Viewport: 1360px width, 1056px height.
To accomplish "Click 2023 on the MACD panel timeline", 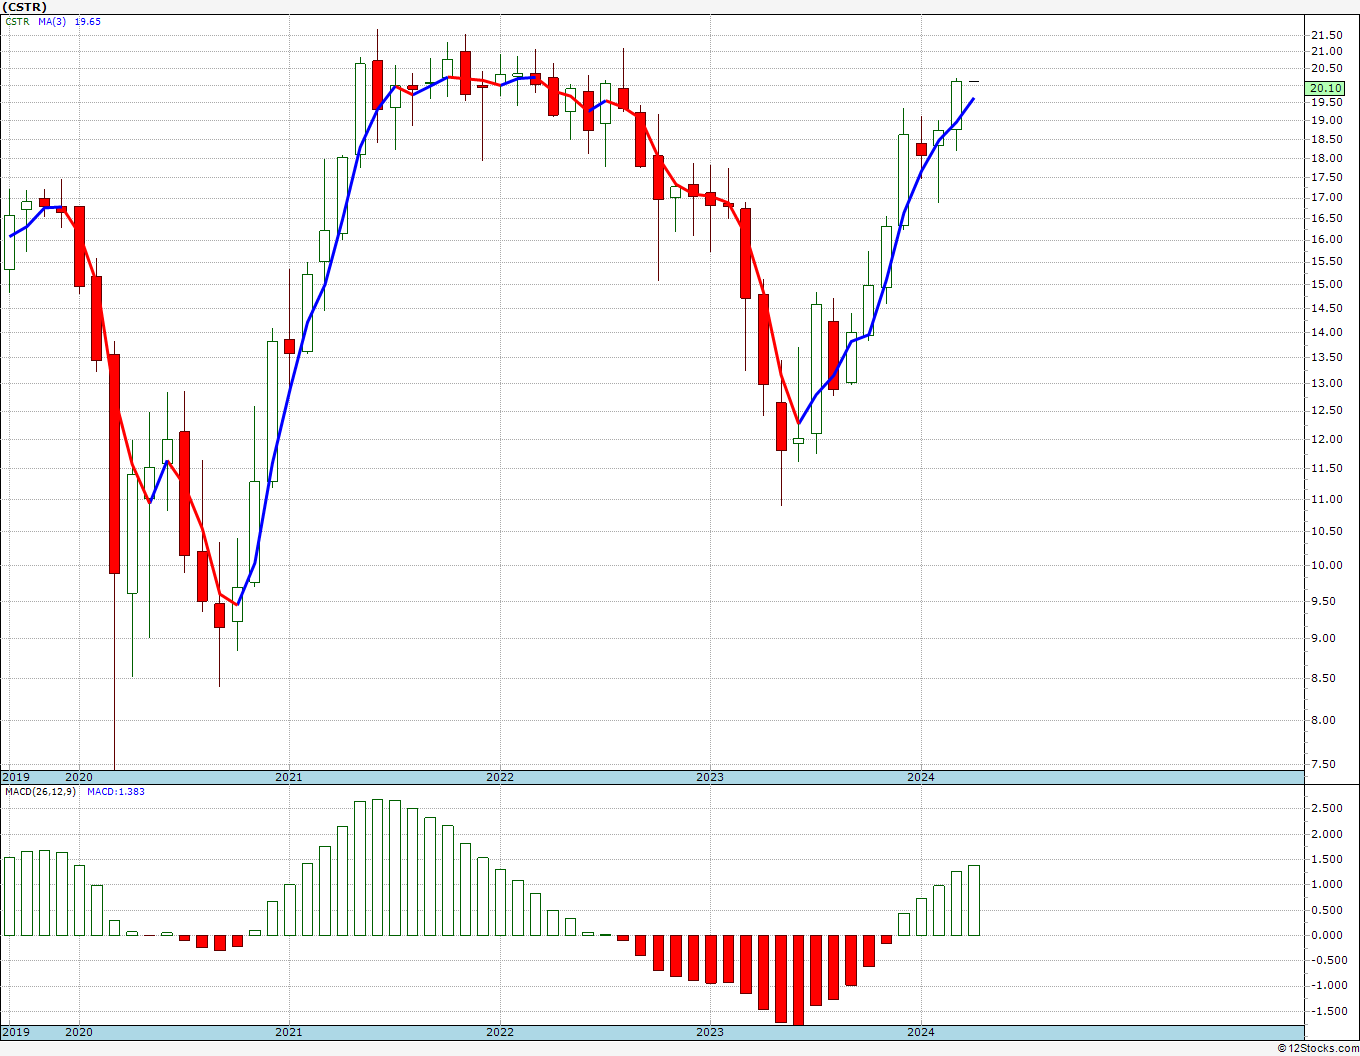I will click(x=710, y=1031).
